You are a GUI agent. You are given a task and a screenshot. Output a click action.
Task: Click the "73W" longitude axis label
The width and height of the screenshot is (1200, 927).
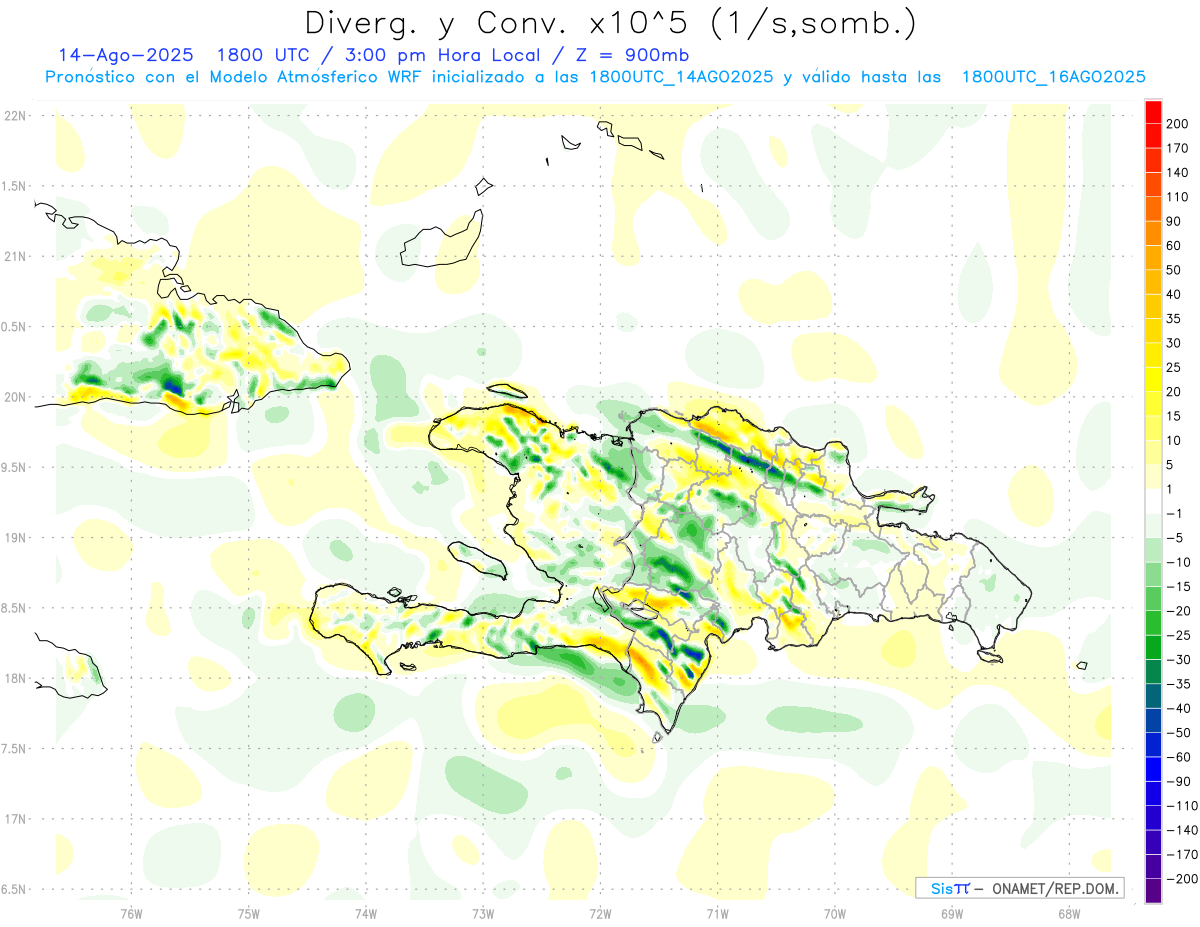pyautogui.click(x=483, y=913)
